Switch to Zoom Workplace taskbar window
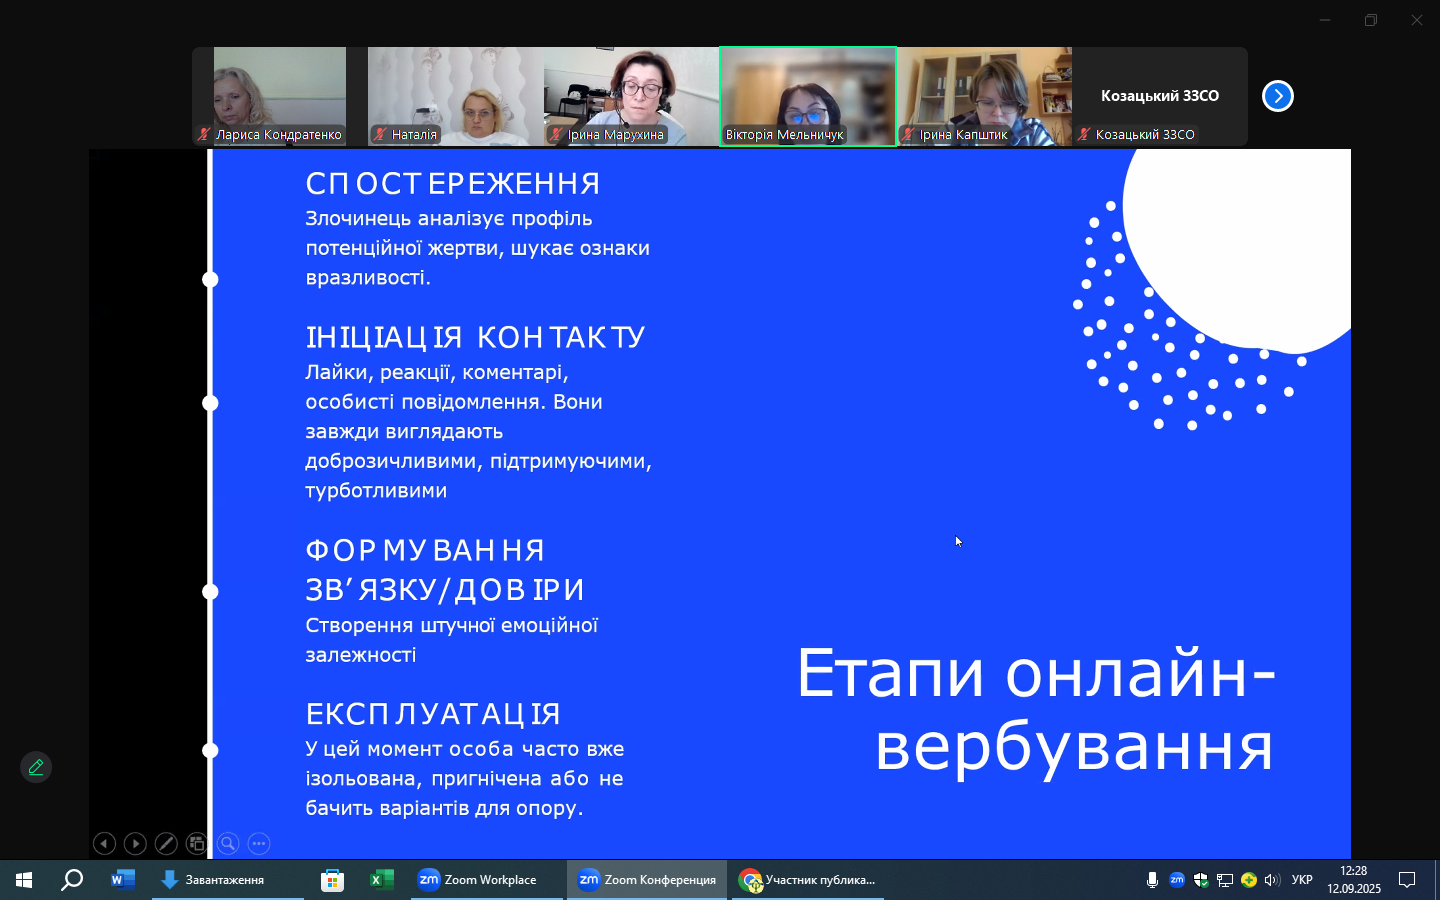The width and height of the screenshot is (1440, 900). [487, 880]
